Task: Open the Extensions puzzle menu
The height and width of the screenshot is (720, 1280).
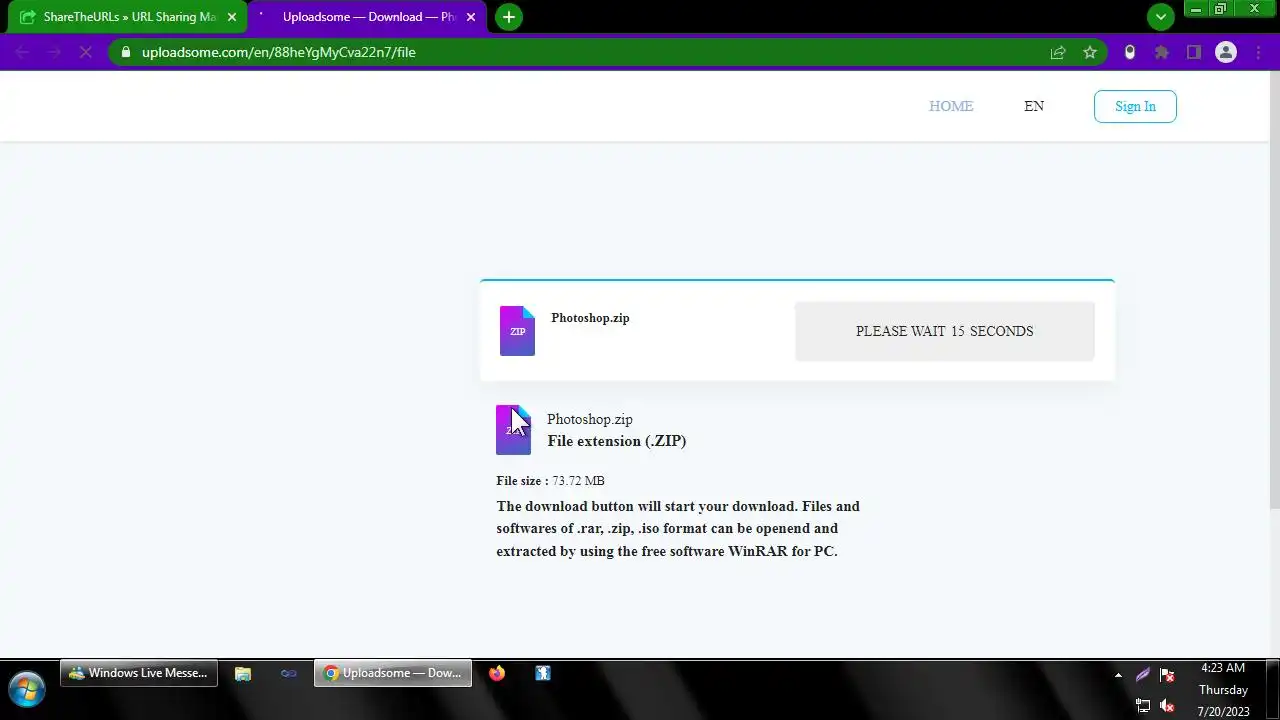Action: click(1162, 52)
